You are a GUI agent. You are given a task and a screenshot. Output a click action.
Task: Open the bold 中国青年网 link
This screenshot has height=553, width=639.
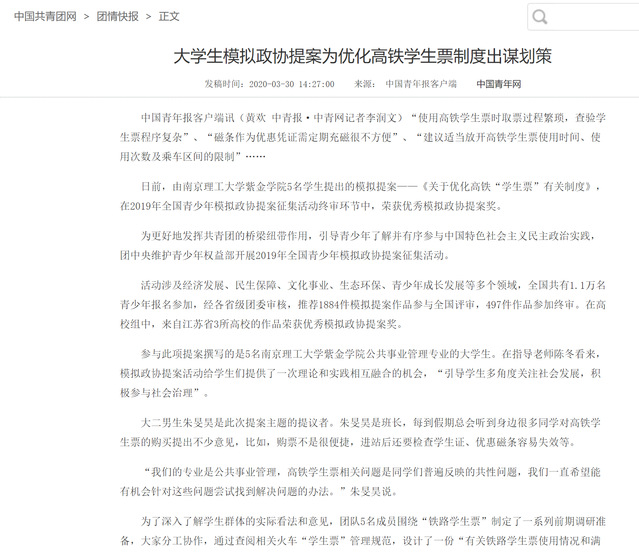click(x=498, y=84)
